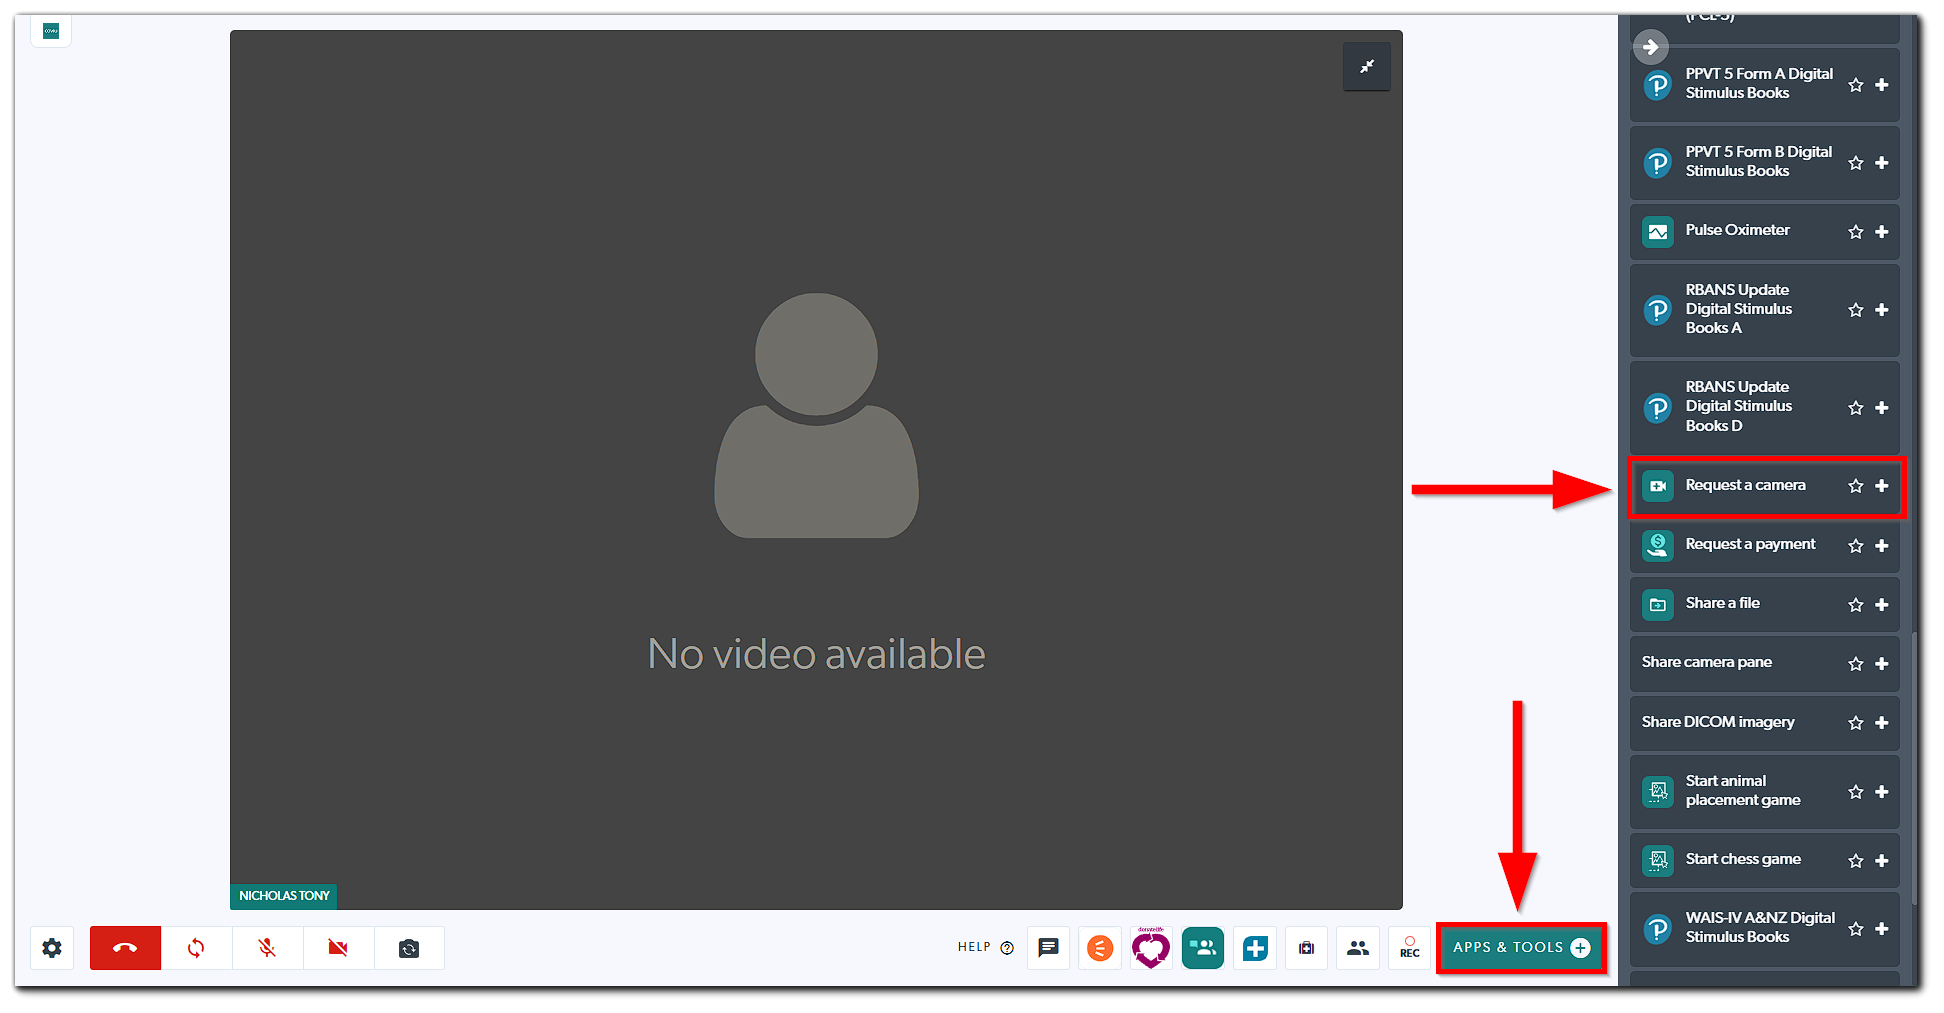
Task: Click plus next to Share camera pane
Action: 1882,664
